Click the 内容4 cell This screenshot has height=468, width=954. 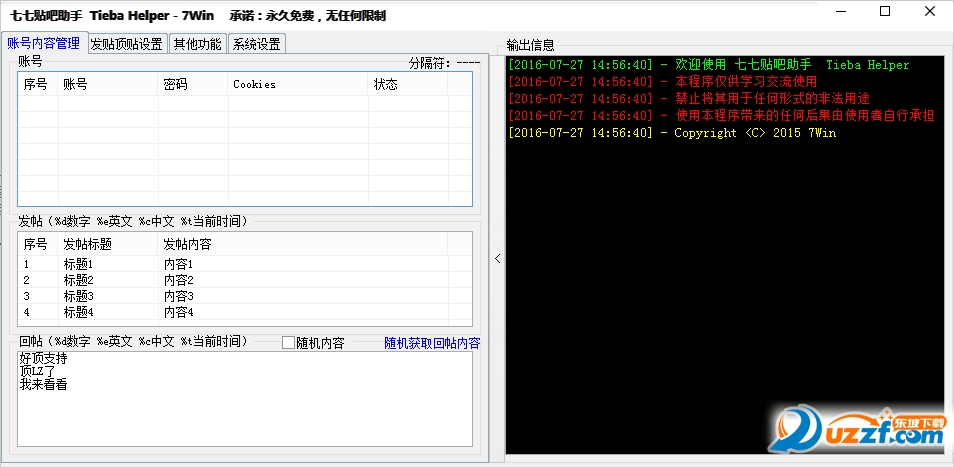pos(178,312)
